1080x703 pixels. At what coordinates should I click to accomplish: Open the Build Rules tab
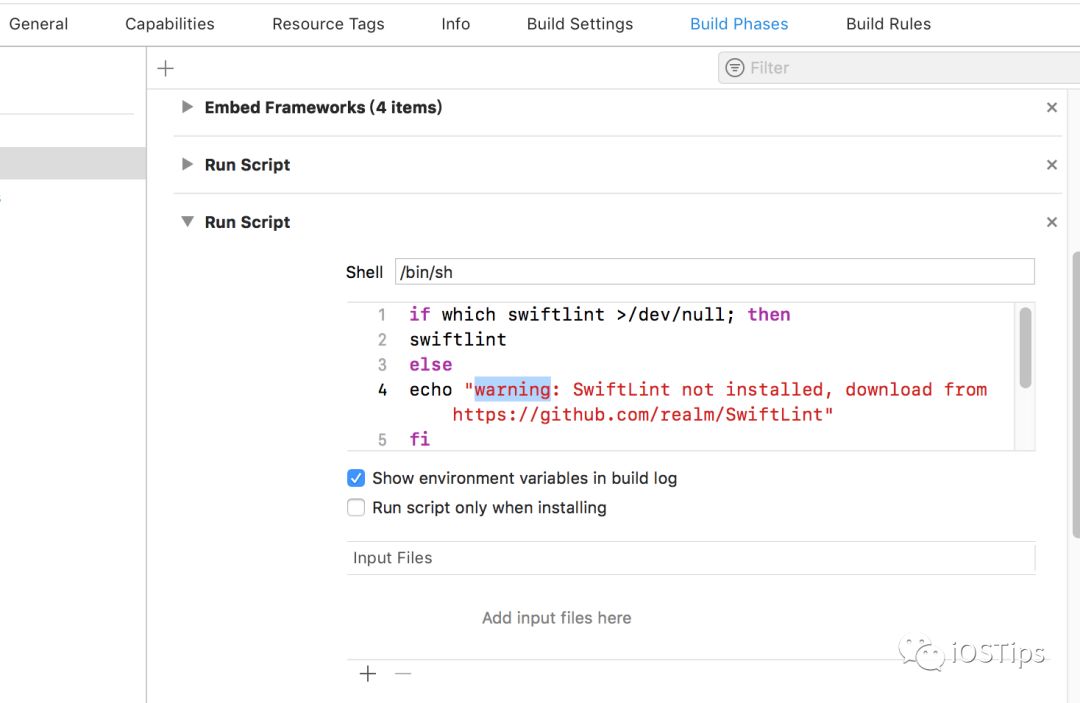pos(888,24)
